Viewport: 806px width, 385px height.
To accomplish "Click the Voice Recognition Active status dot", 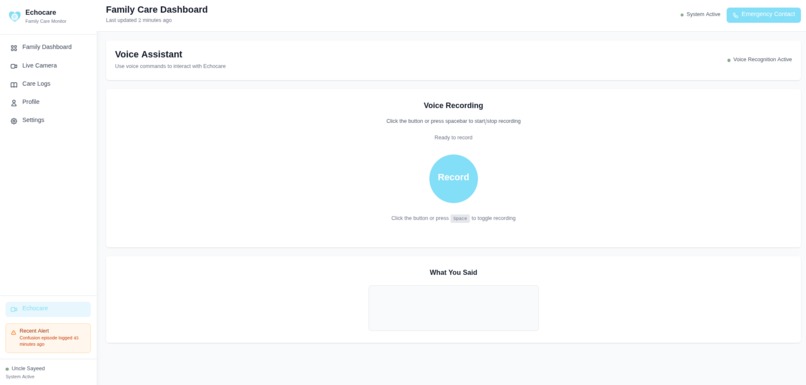I will 728,60.
